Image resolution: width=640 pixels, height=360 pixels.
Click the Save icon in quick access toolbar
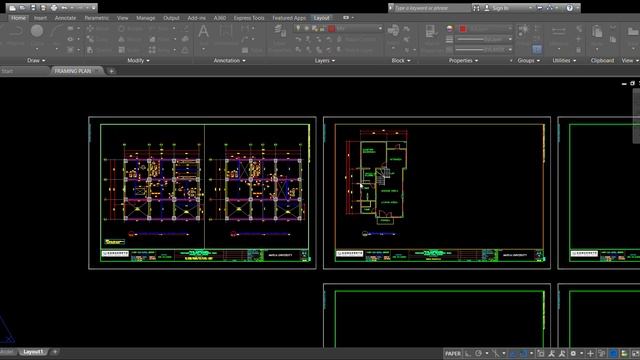coord(33,8)
